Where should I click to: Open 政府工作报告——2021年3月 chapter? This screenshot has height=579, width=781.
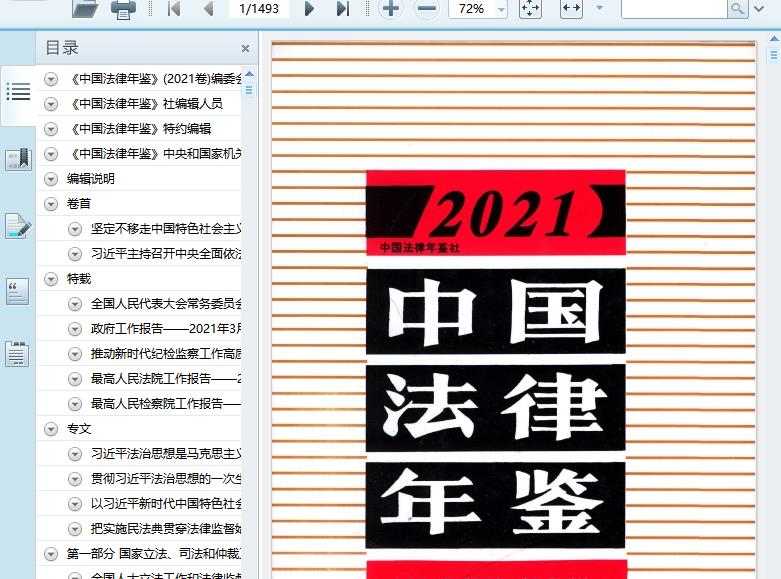tap(166, 329)
